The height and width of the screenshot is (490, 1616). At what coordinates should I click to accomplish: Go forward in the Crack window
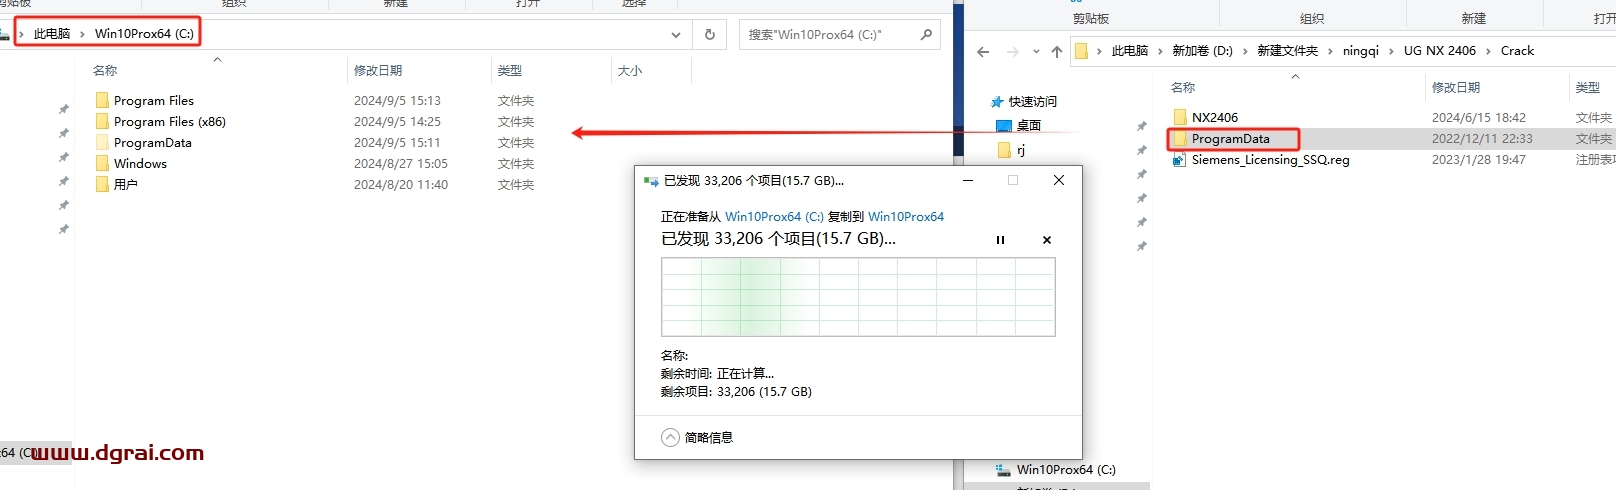pyautogui.click(x=1013, y=51)
